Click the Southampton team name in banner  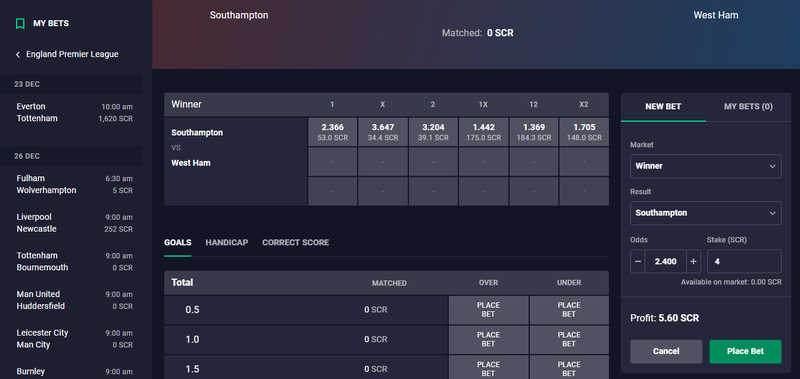[239, 15]
